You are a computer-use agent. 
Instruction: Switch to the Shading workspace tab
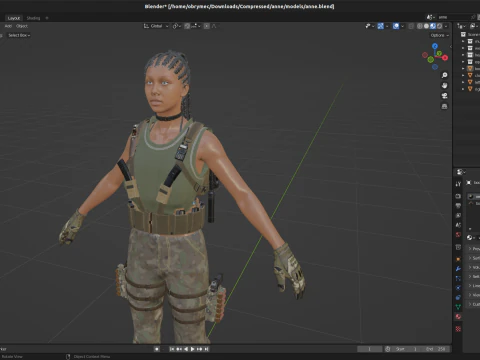point(33,18)
